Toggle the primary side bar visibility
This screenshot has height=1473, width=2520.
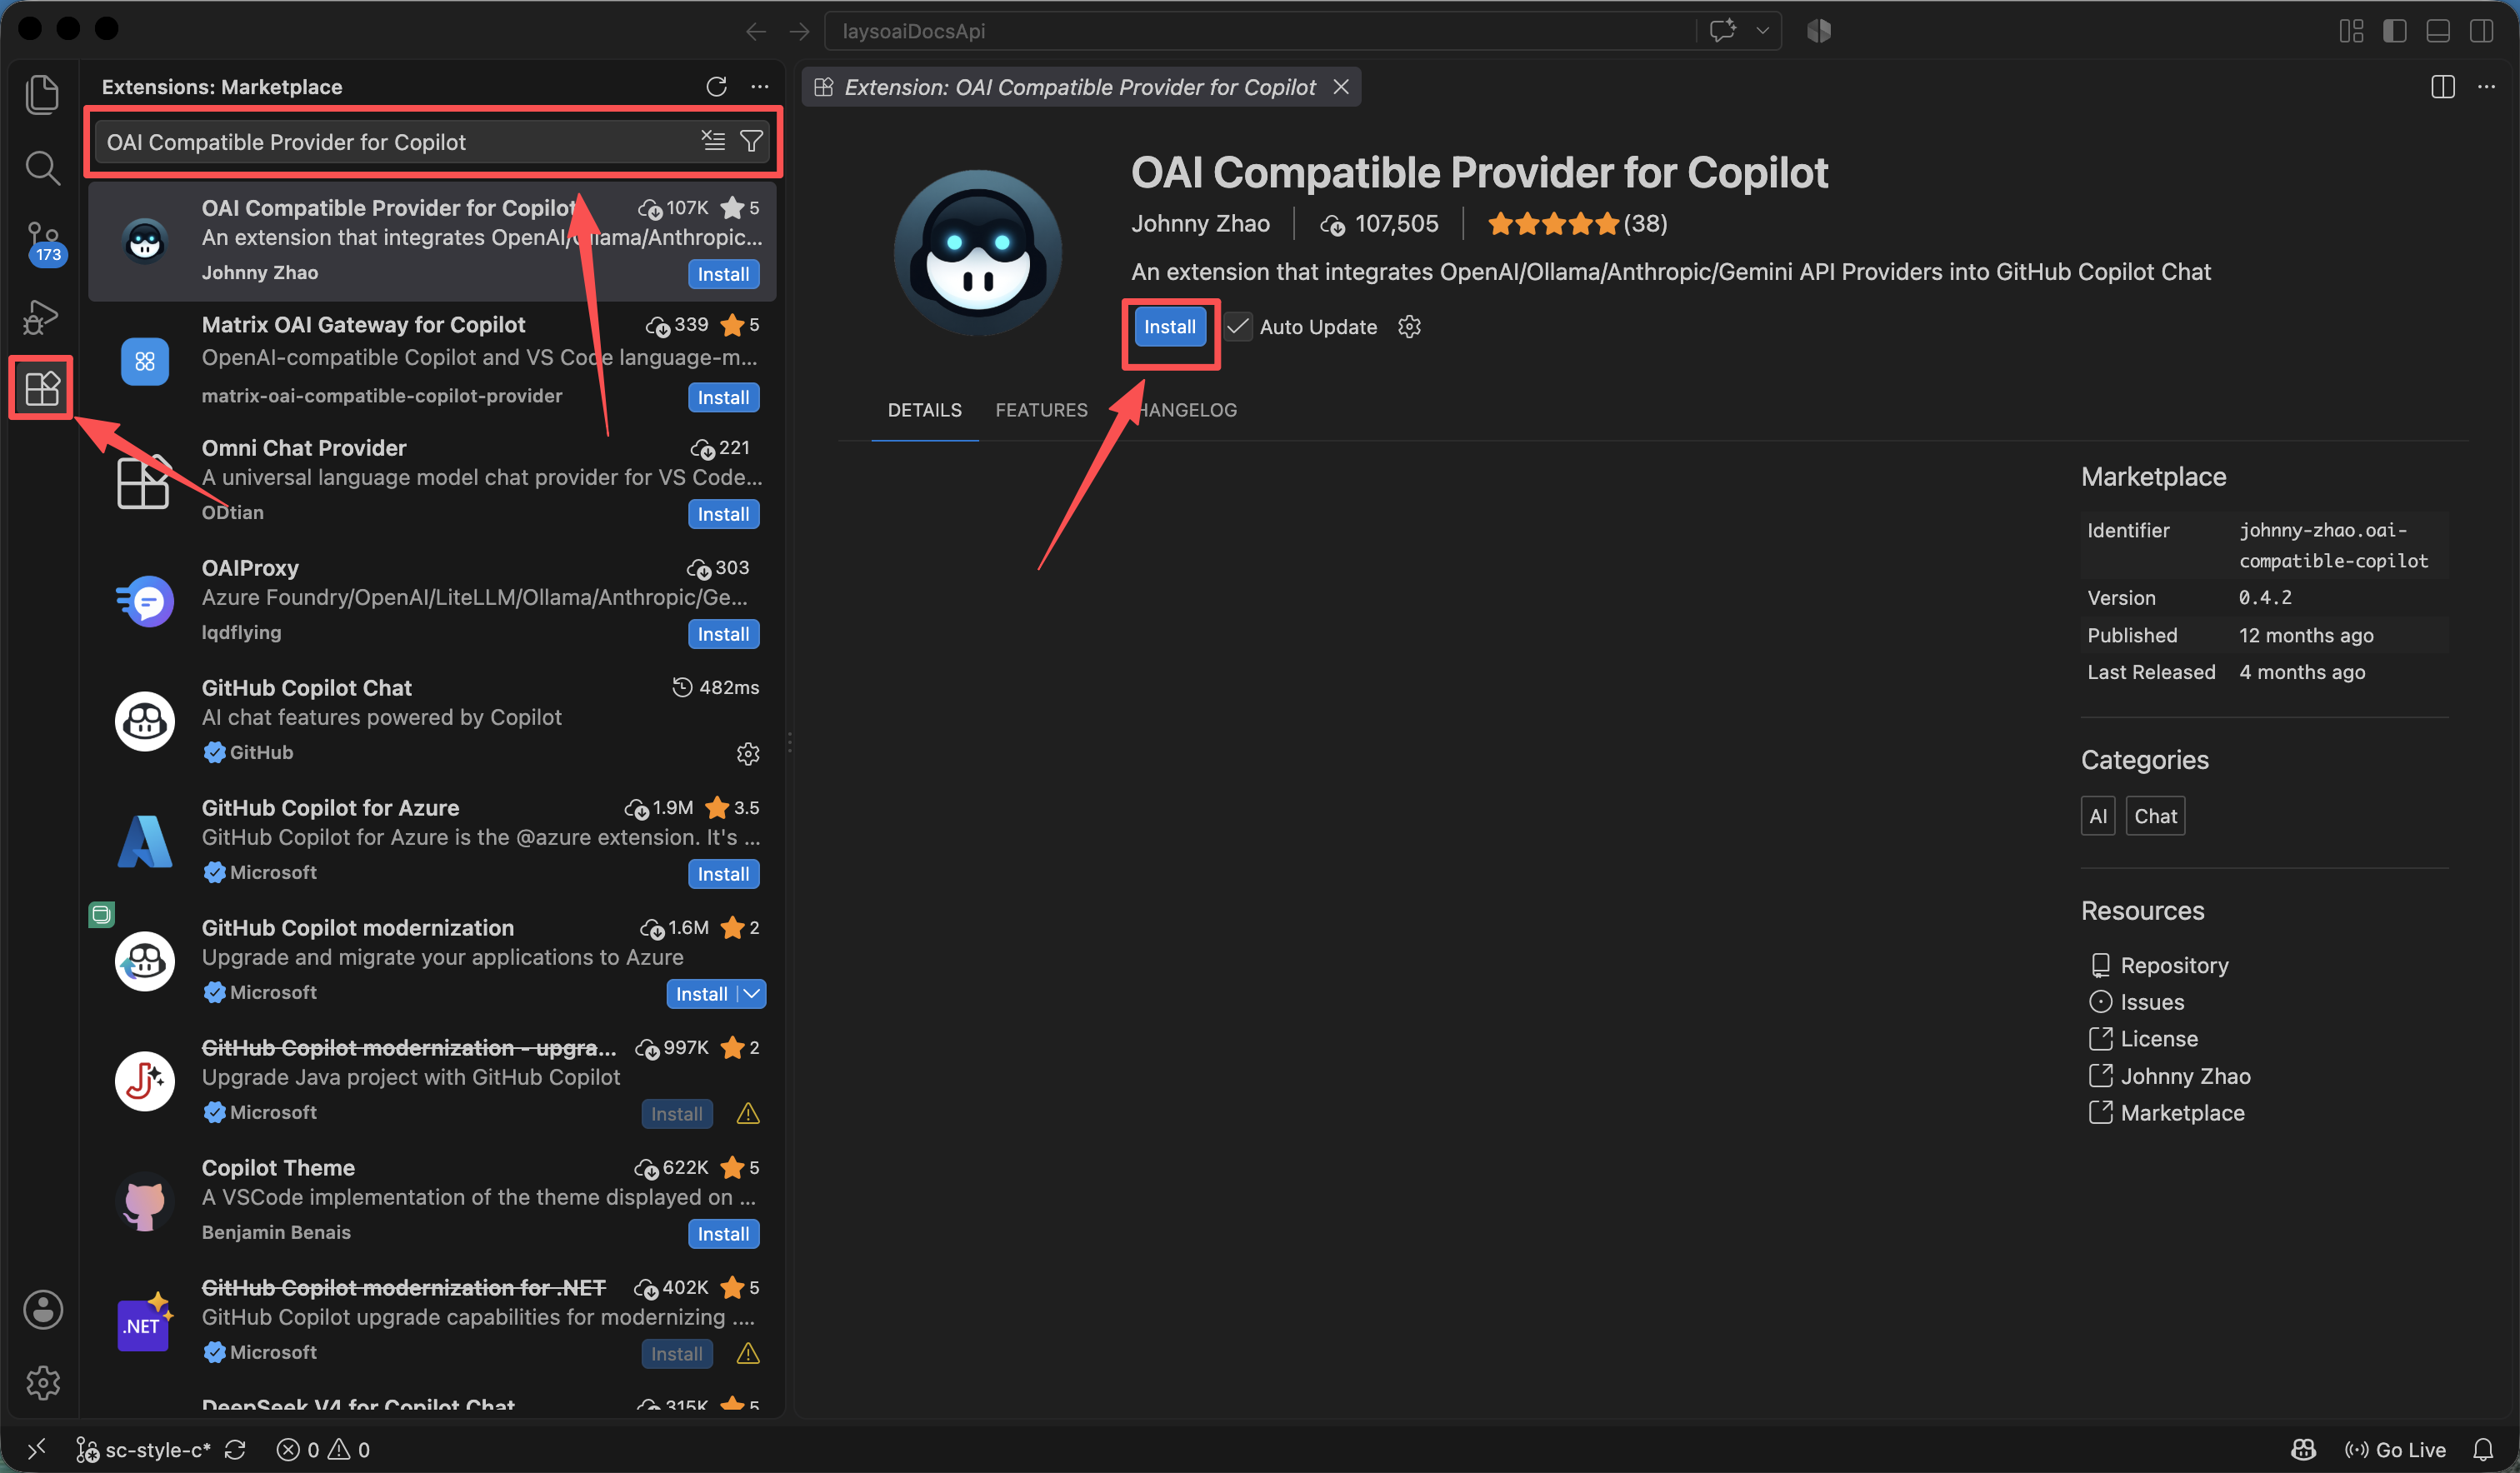point(2395,31)
